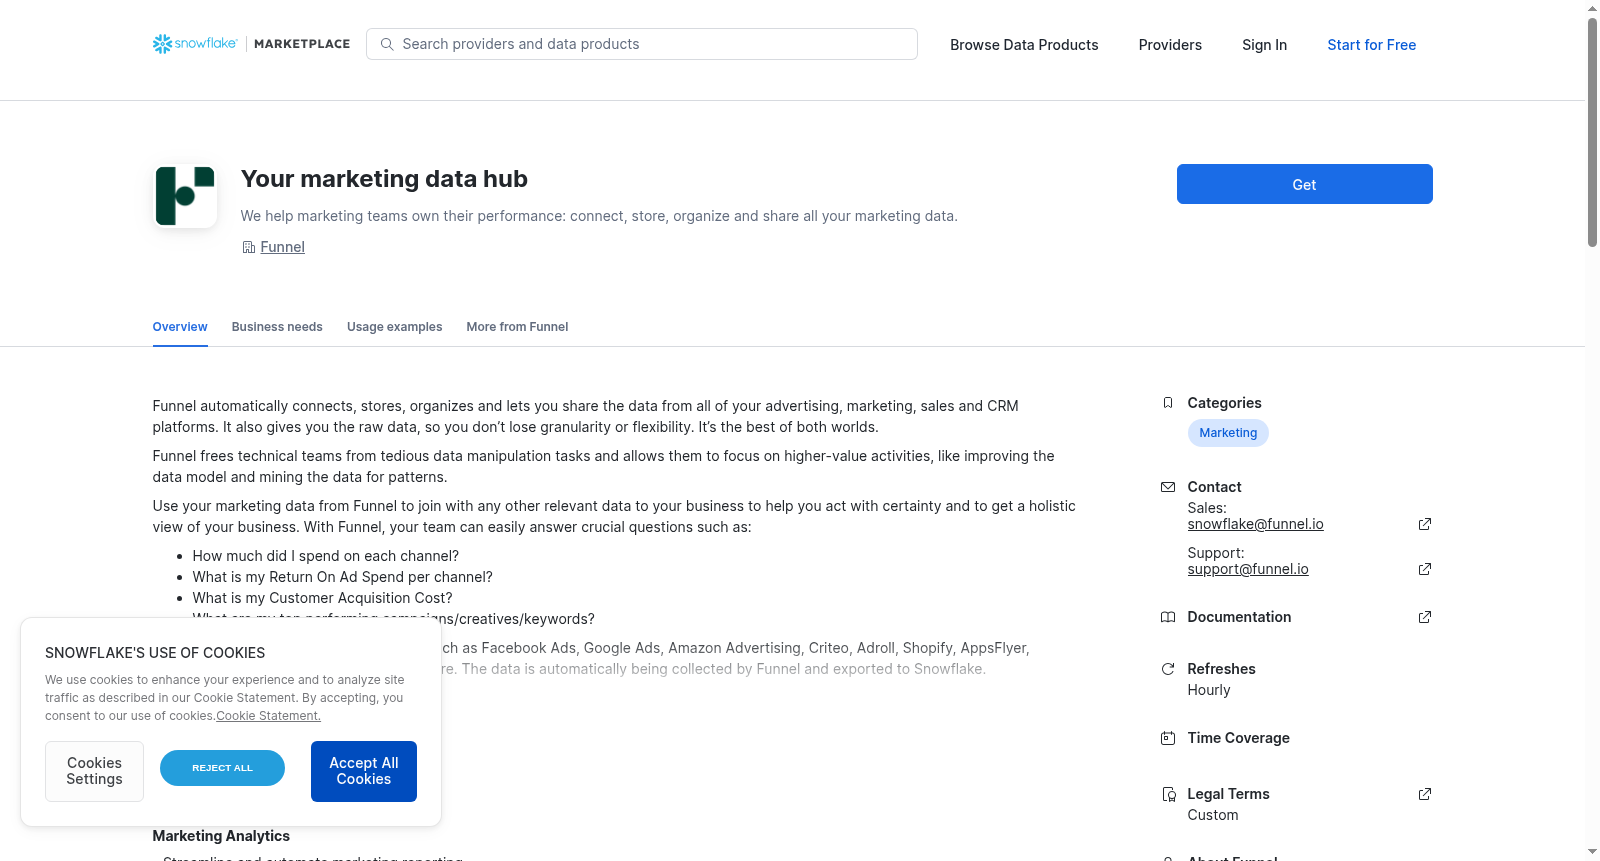Click the Marketing category tag
The image size is (1600, 861).
coord(1228,433)
